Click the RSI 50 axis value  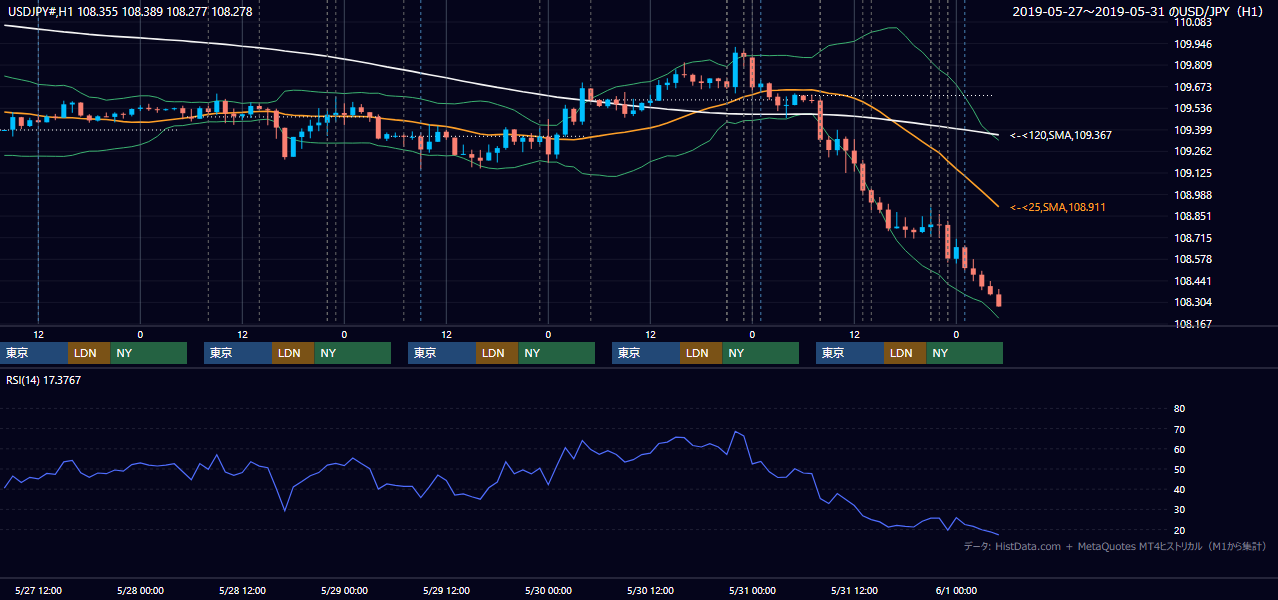coord(1179,469)
